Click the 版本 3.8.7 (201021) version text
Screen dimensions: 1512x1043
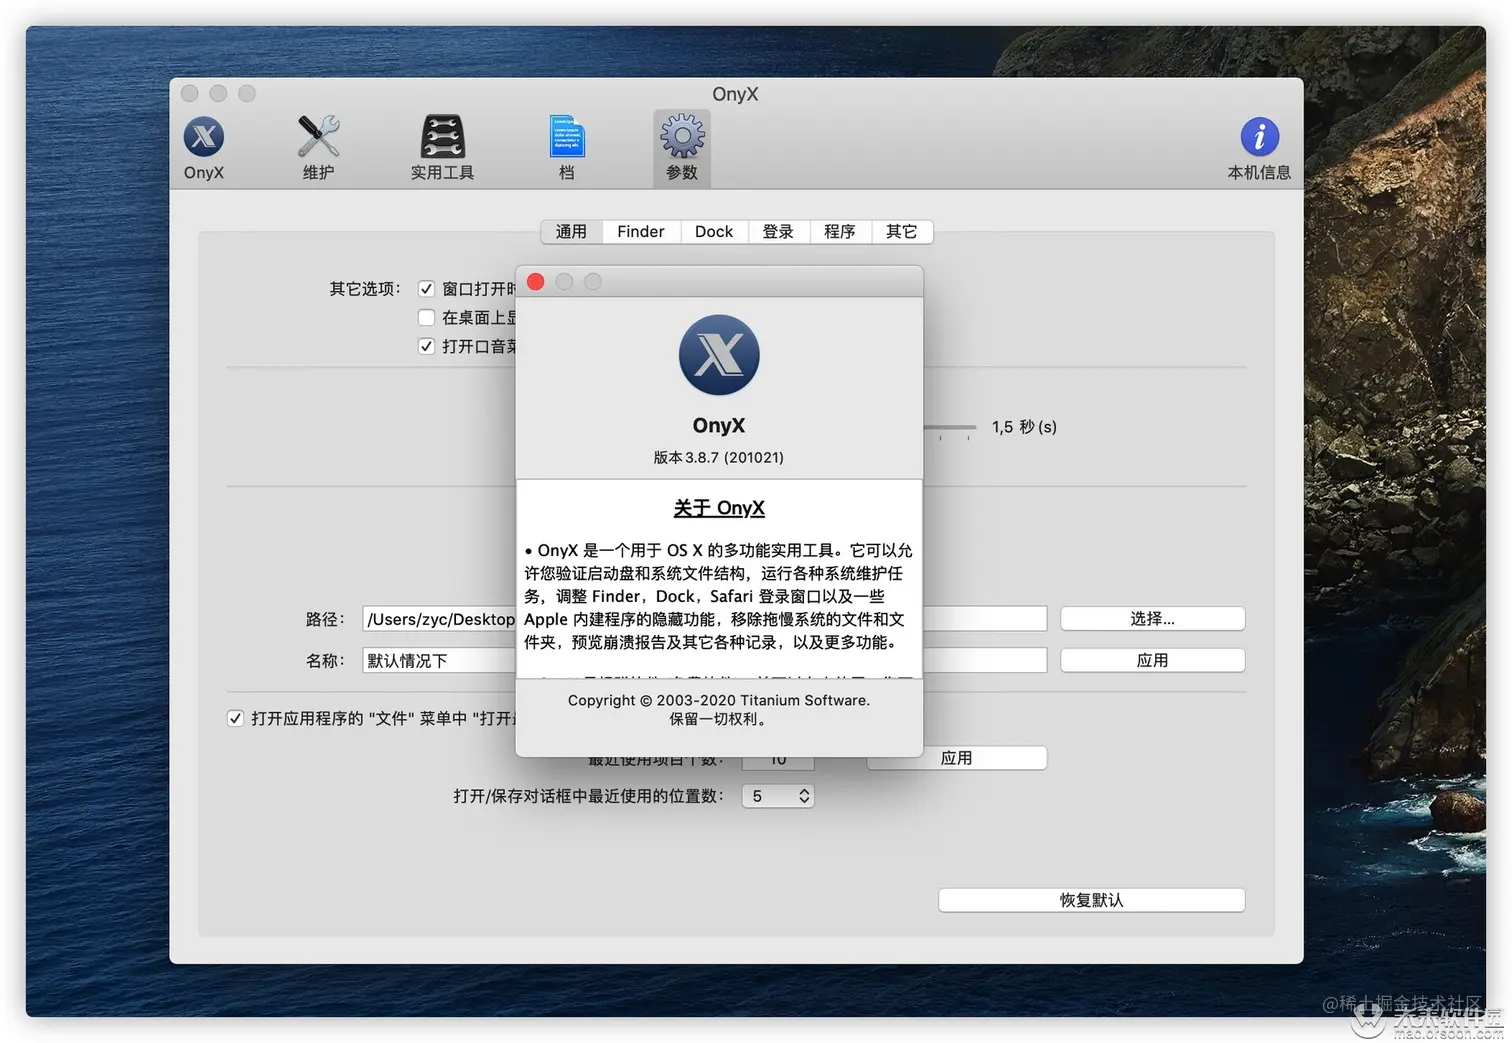(x=719, y=457)
